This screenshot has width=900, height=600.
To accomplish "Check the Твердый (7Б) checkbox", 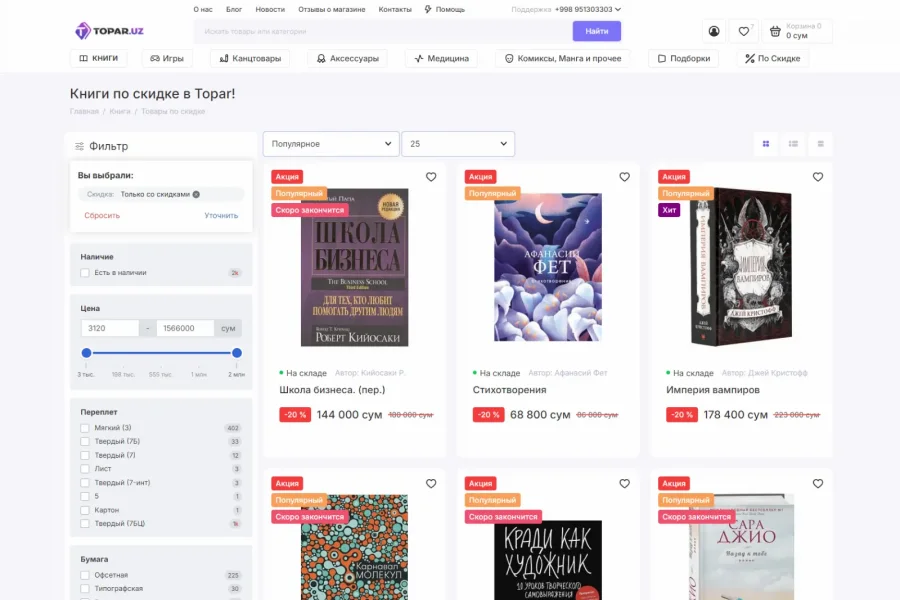I will [x=85, y=442].
